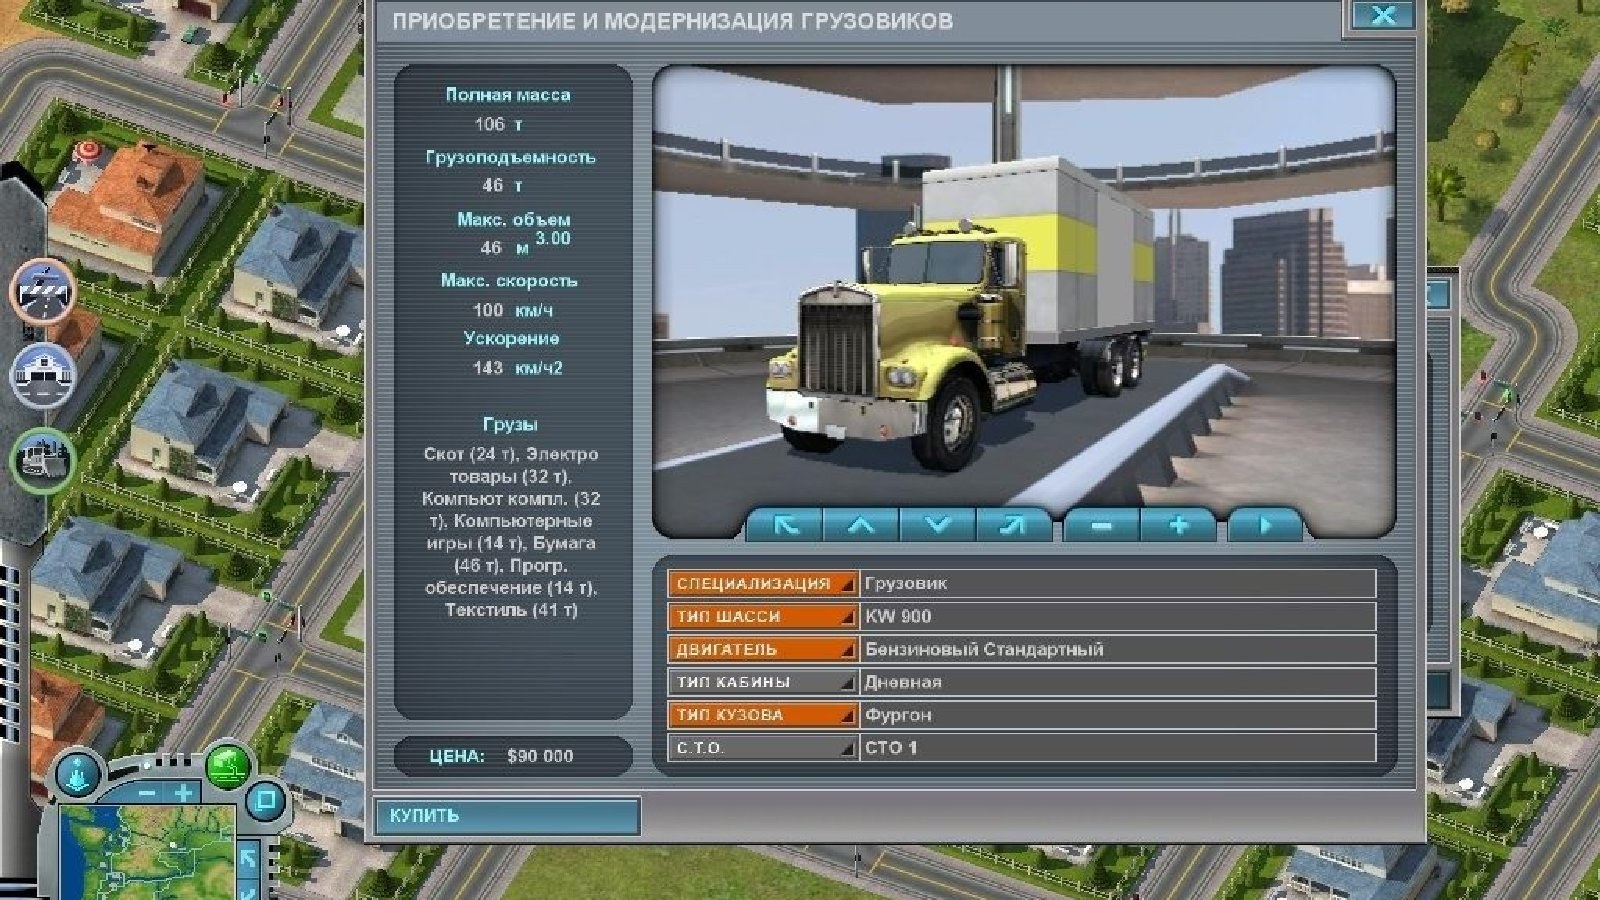Viewport: 1600px width, 900px height.
Task: Click the Грузы heading
Action: coord(510,424)
